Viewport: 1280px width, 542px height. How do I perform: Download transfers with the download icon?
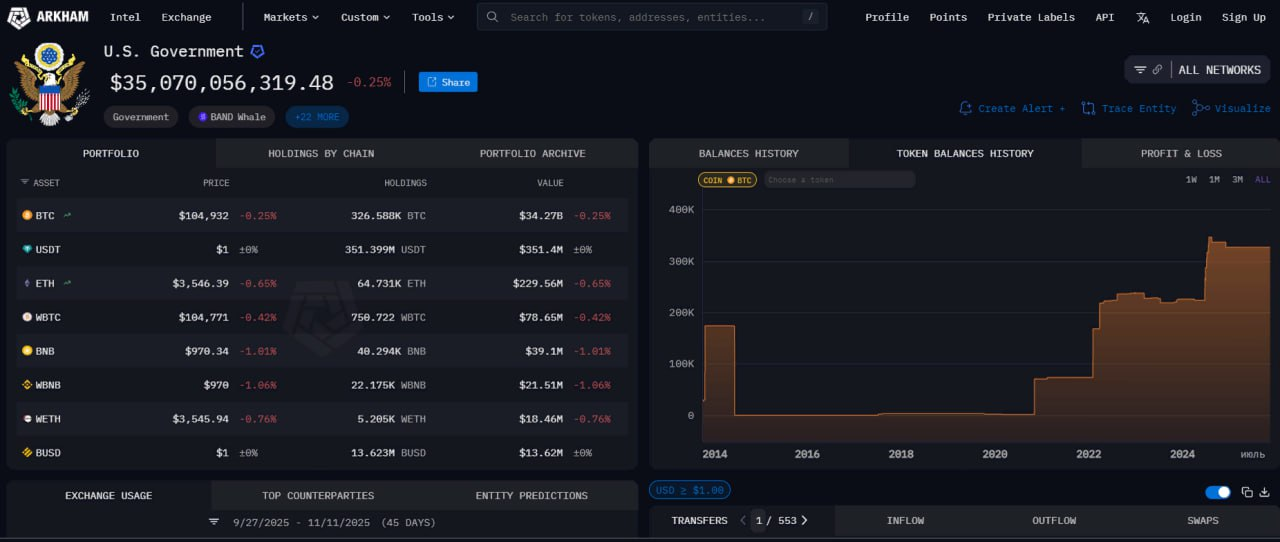tap(1264, 492)
